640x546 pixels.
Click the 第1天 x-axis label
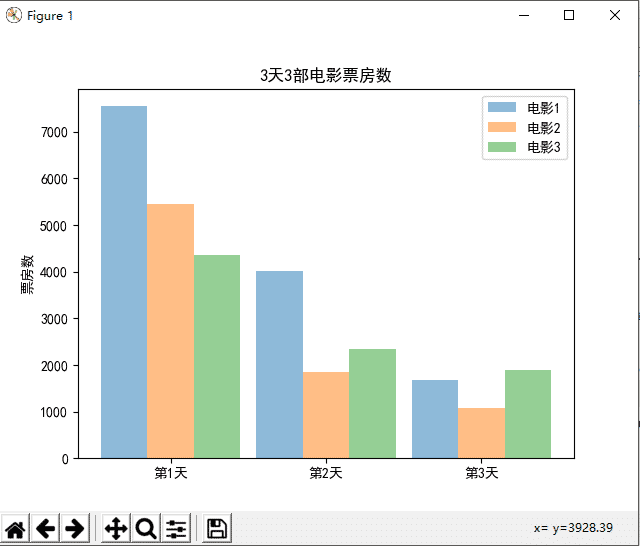tap(171, 473)
